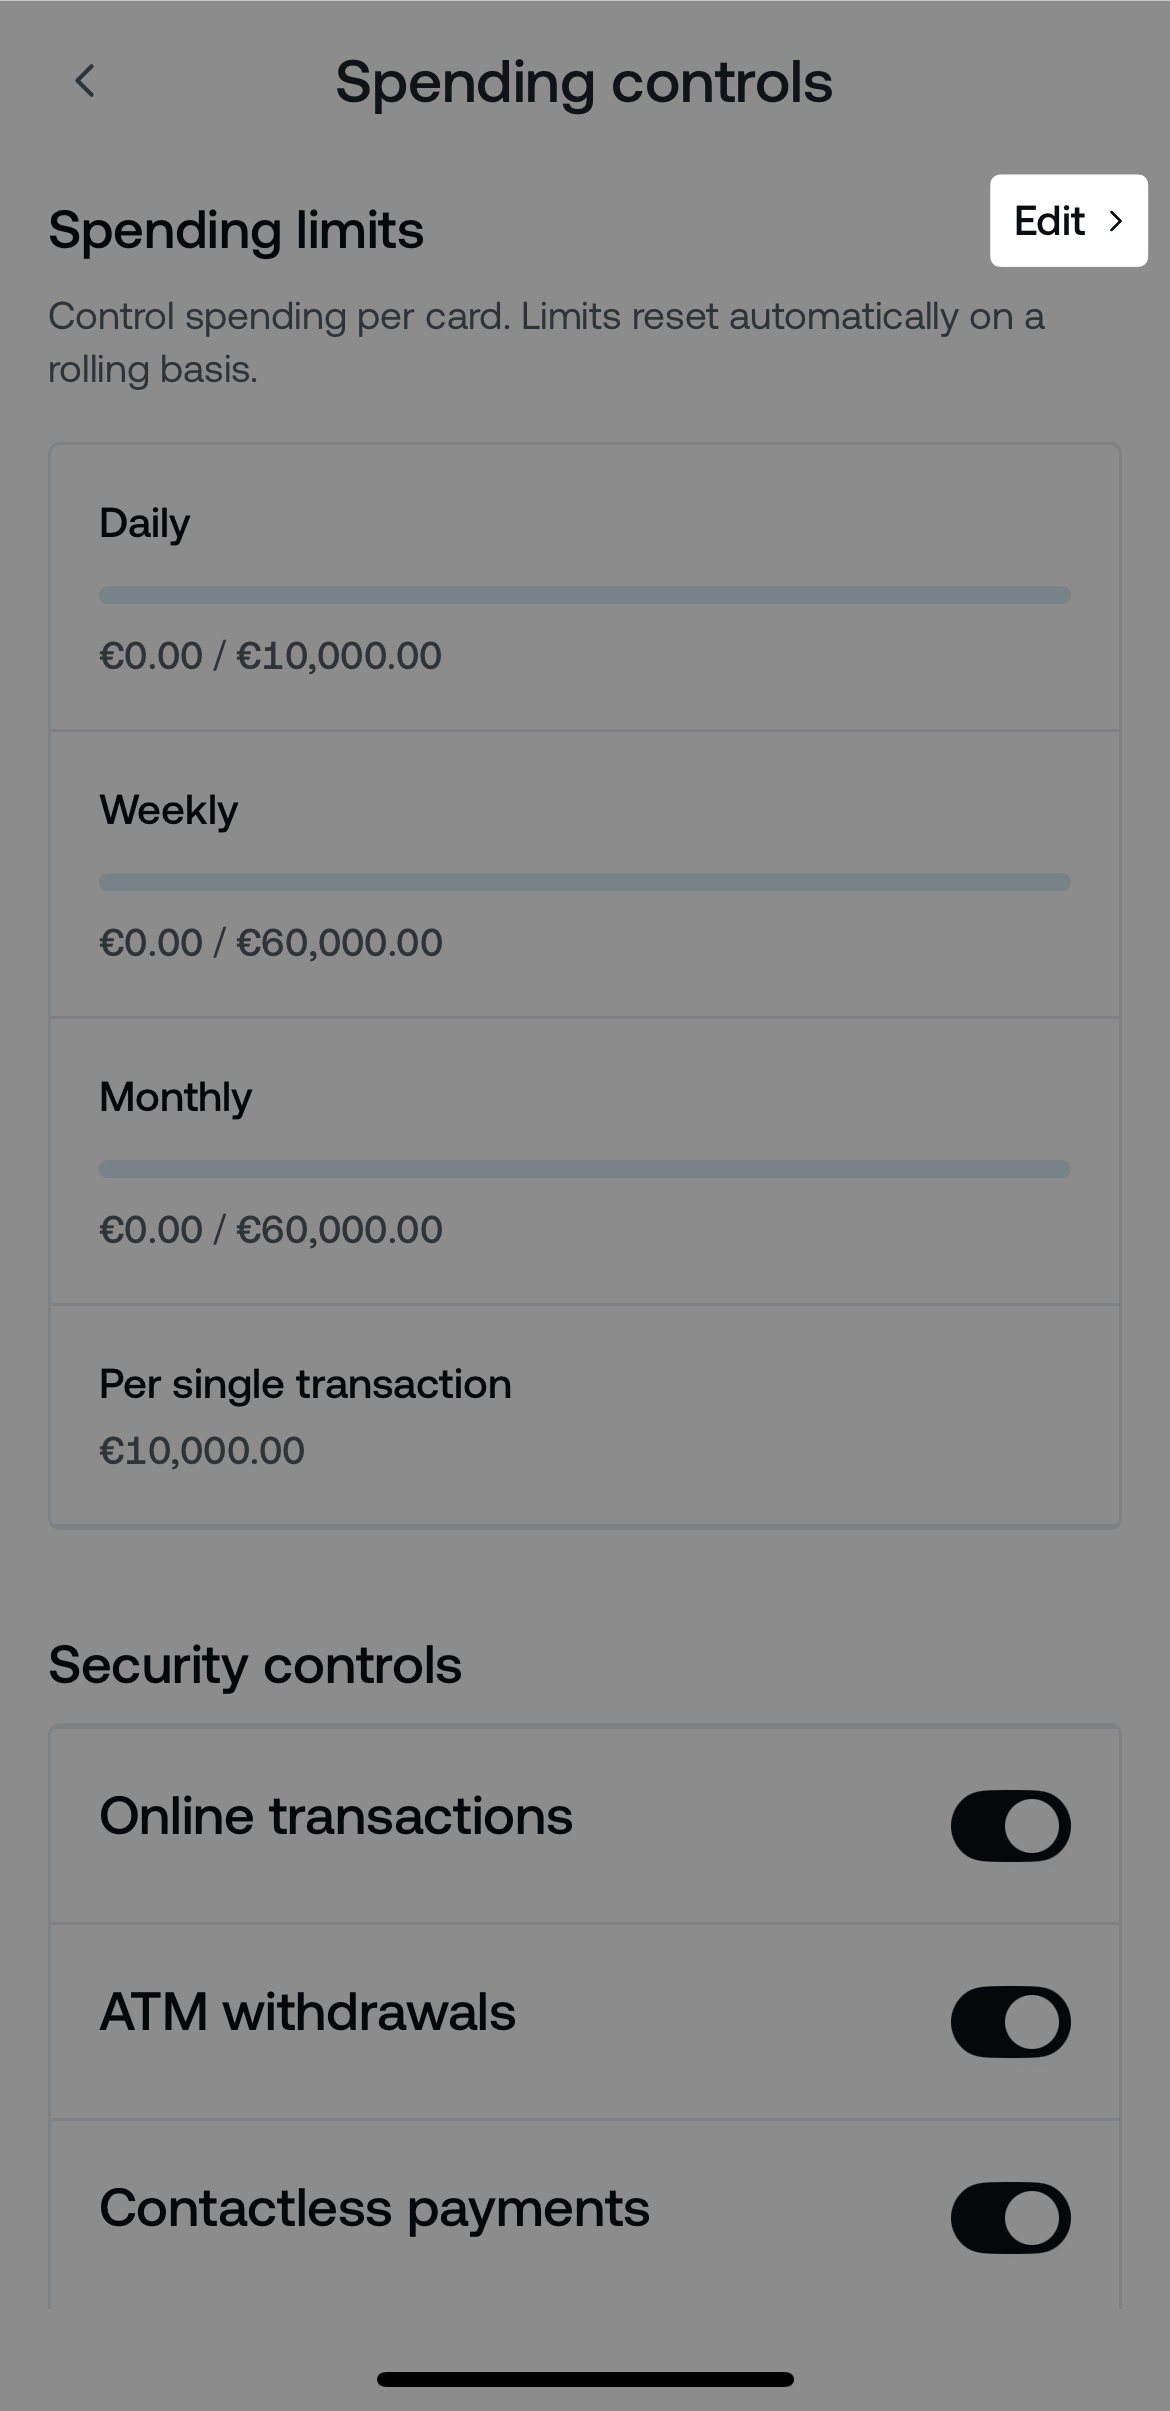Click the Spending controls page title
The image size is (1170, 2411).
[584, 82]
